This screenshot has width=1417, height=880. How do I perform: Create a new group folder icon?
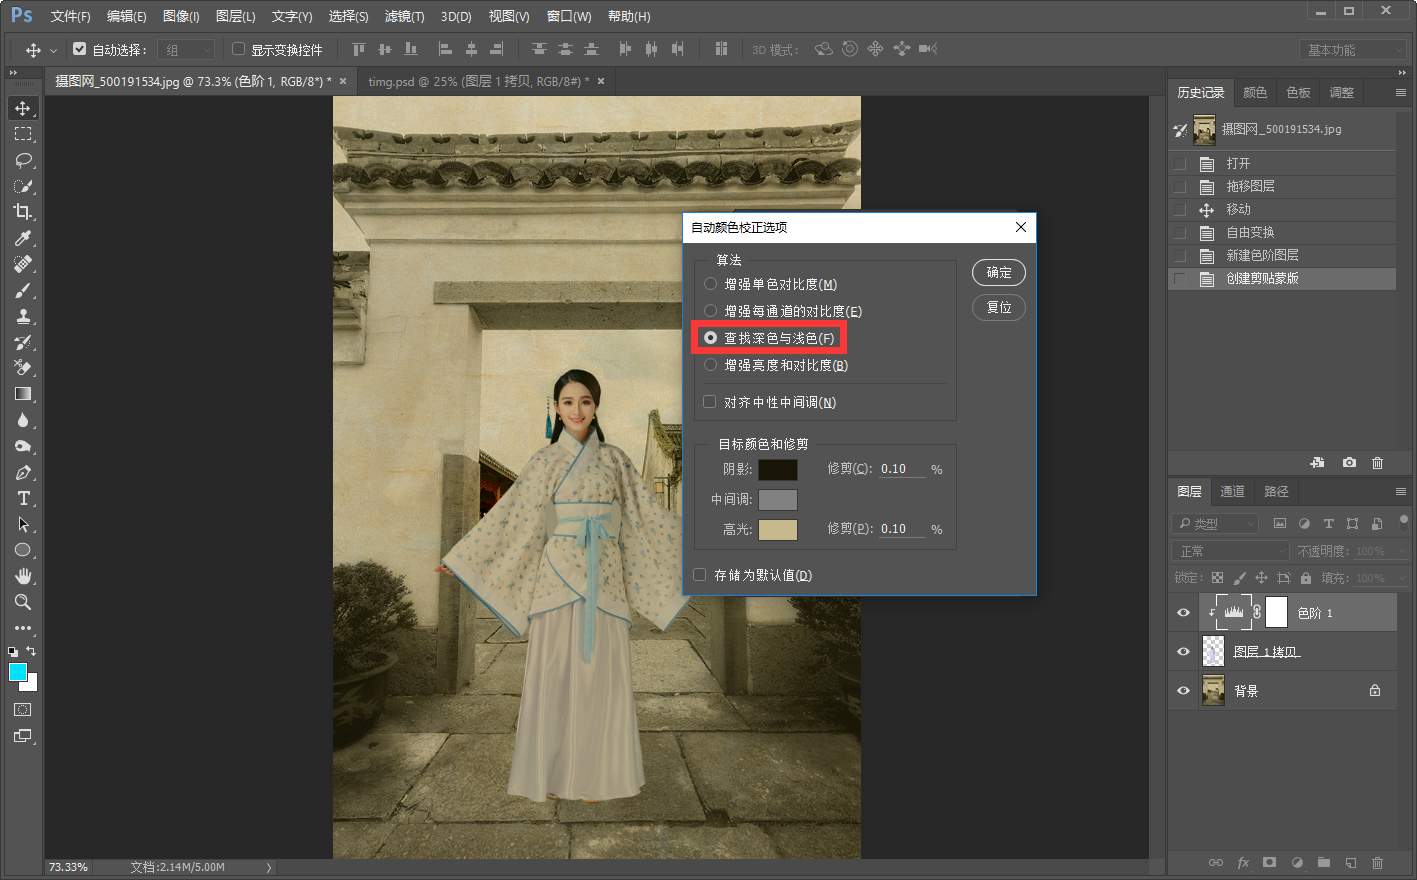(x=1324, y=862)
